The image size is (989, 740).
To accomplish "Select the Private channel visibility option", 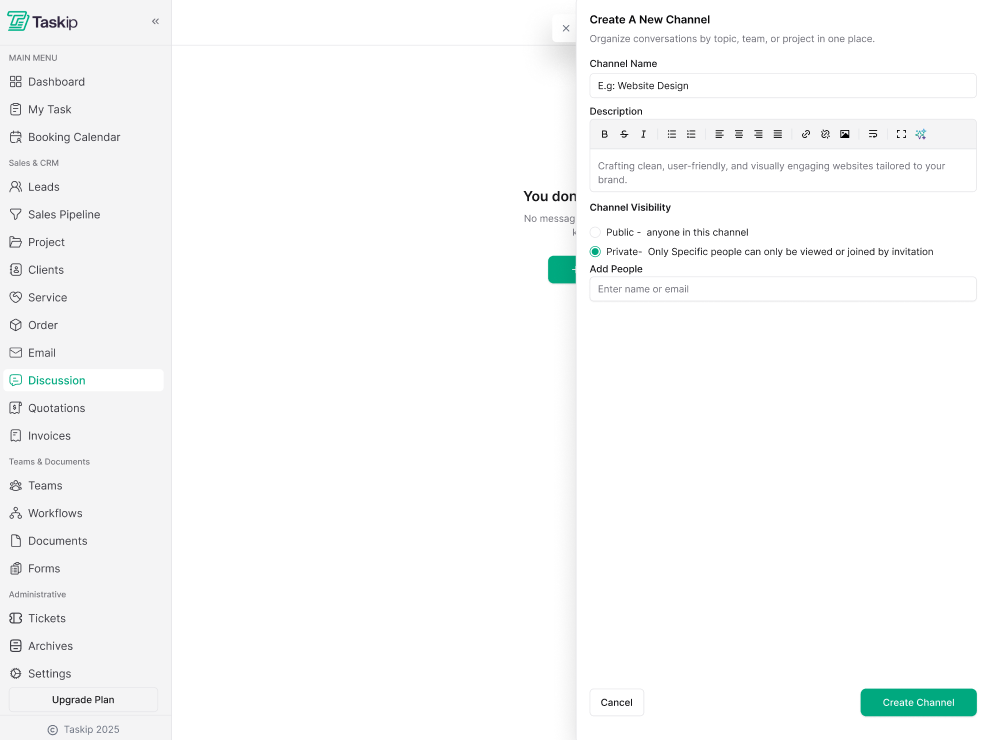I will (x=596, y=252).
